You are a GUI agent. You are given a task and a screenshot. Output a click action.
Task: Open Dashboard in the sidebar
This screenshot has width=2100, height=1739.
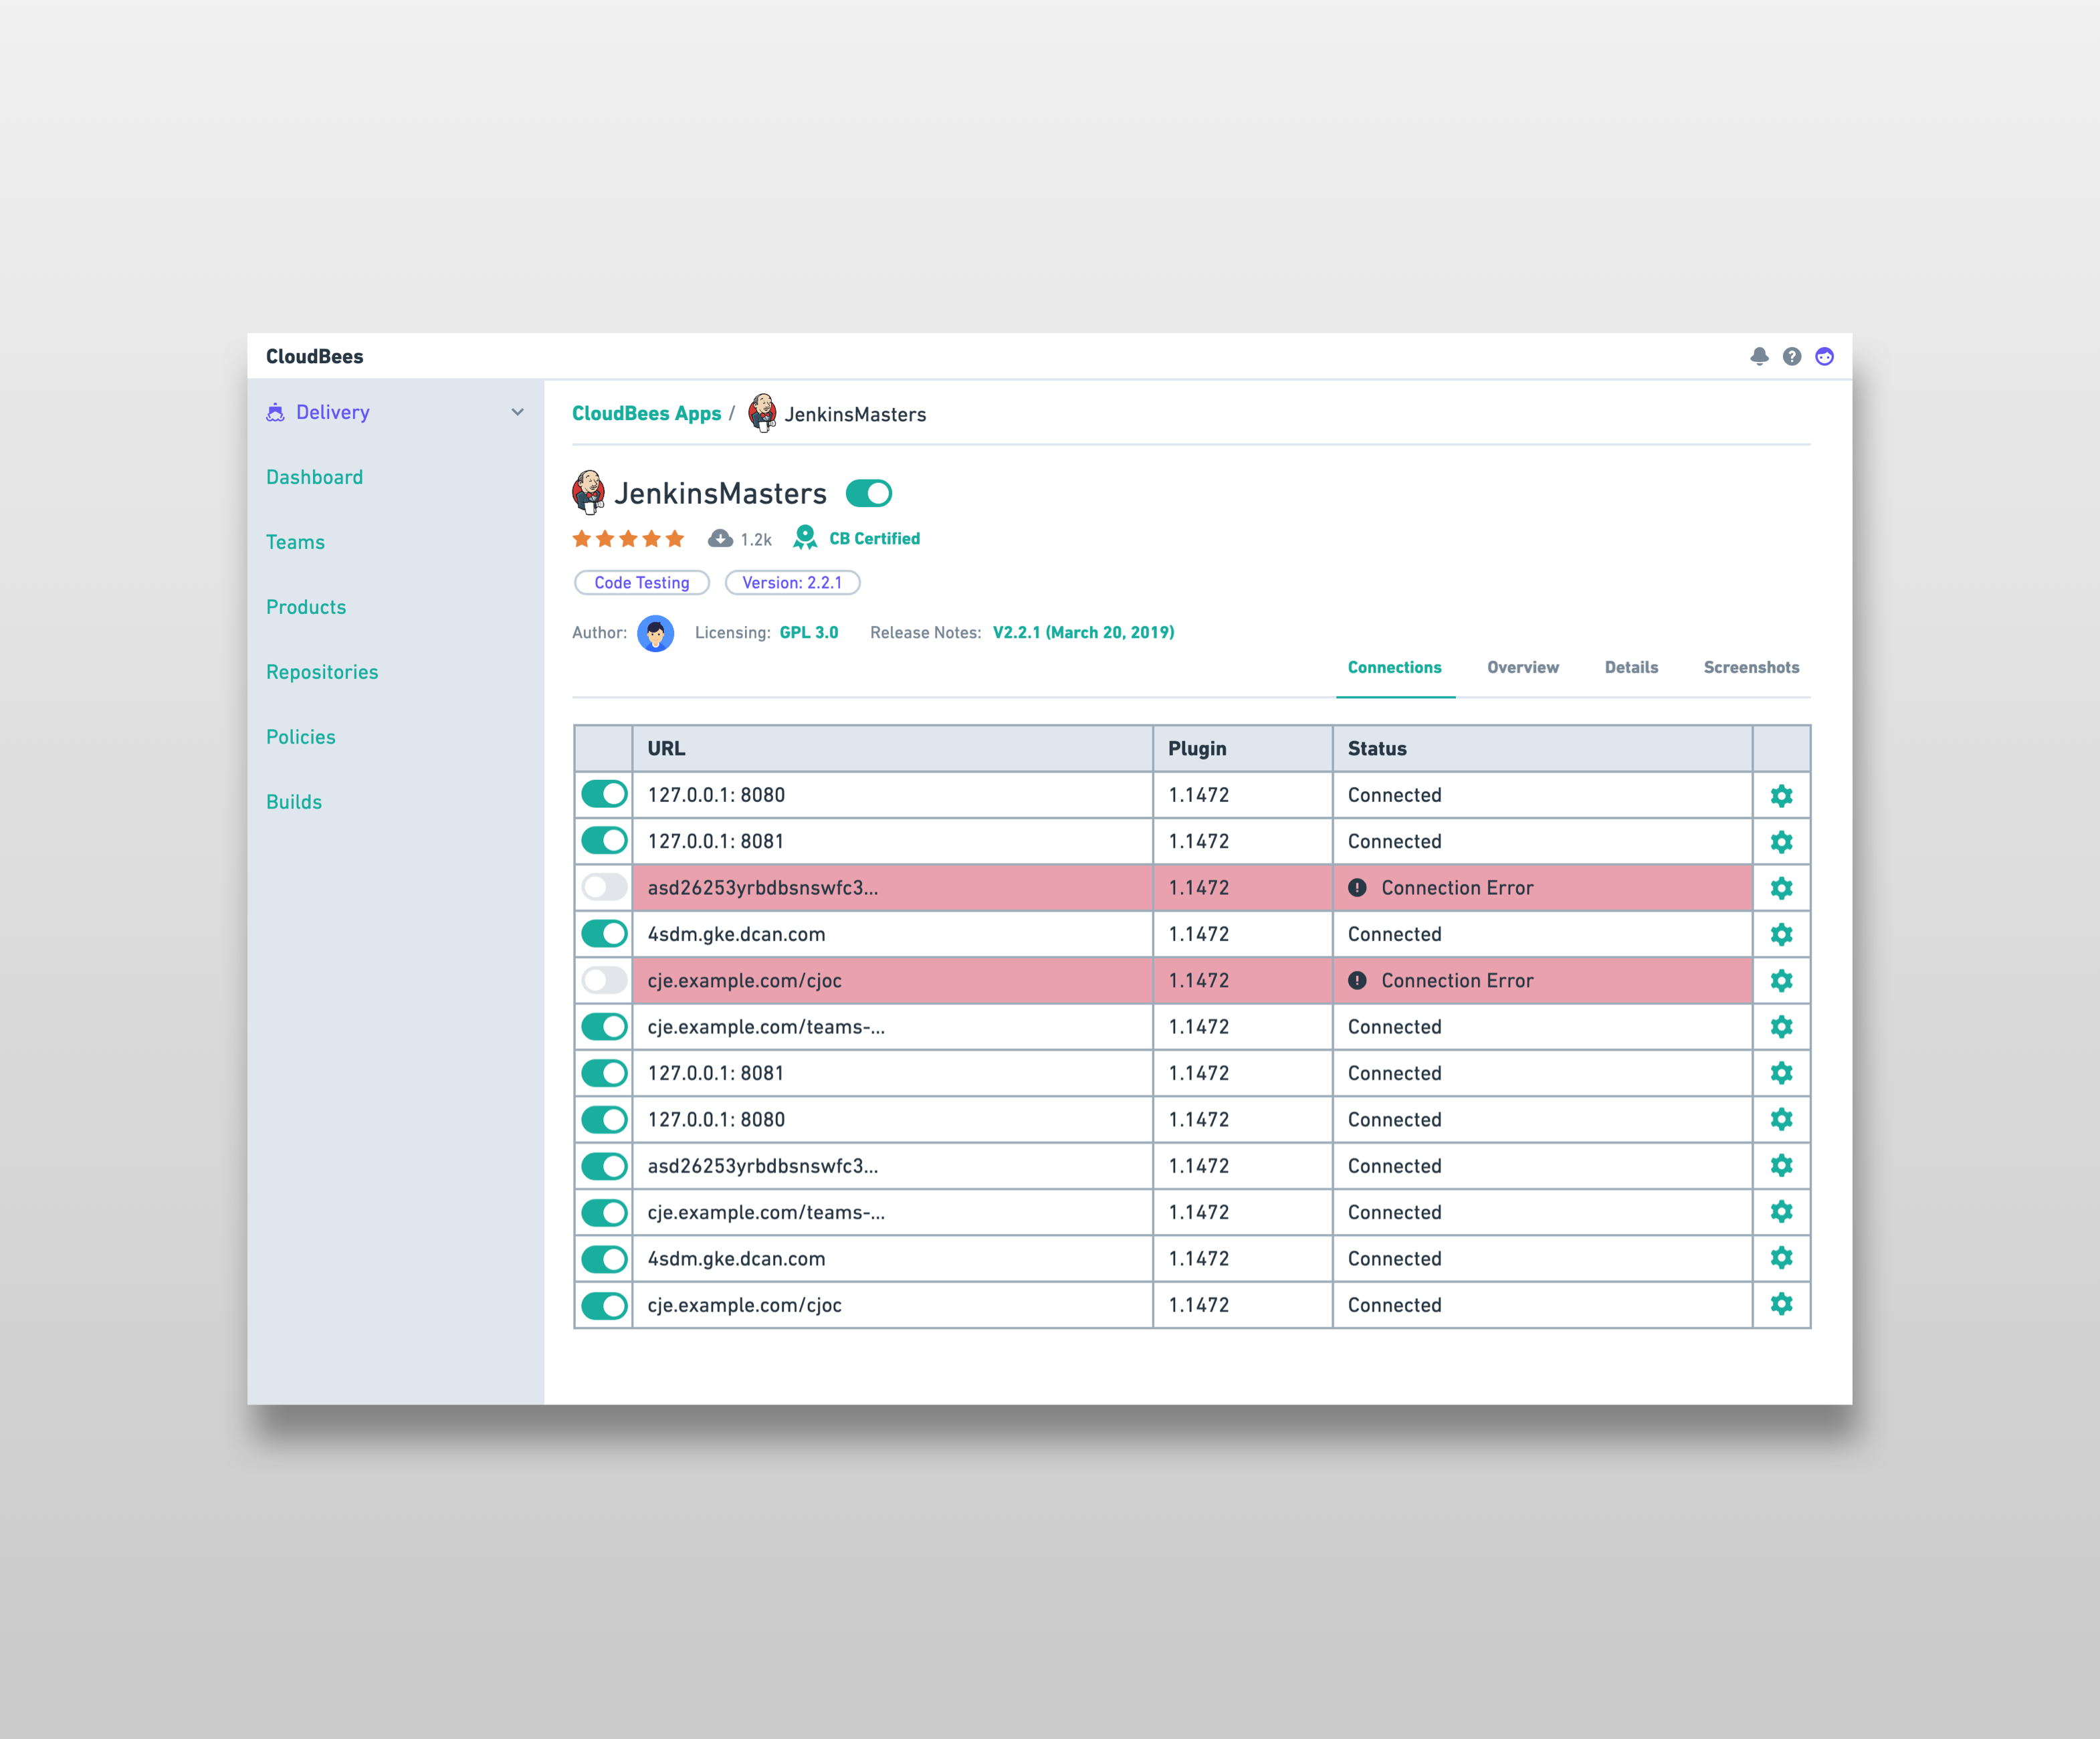coord(314,477)
